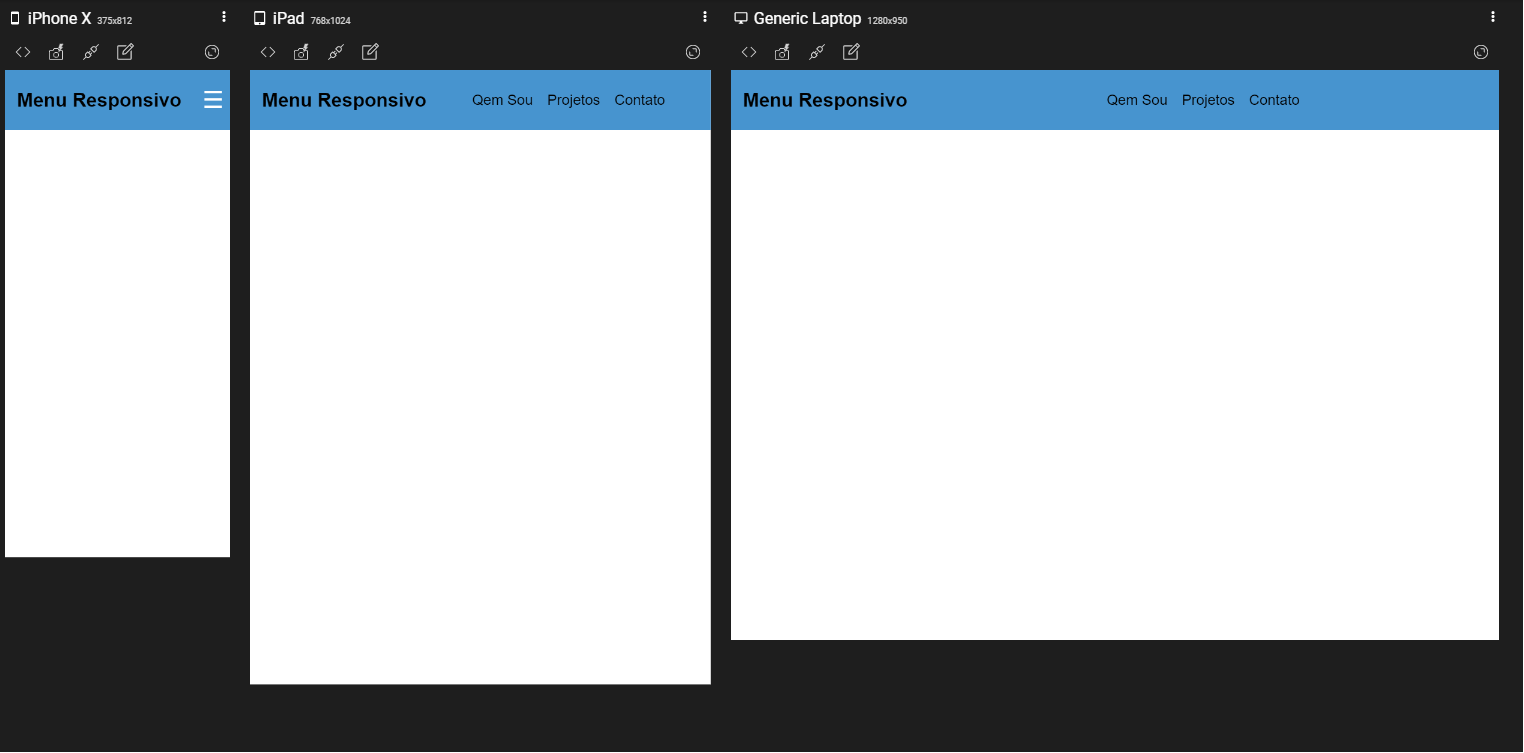Click the plug icon on Generic Laptop toolbar
This screenshot has height=753, width=1524.
817,52
